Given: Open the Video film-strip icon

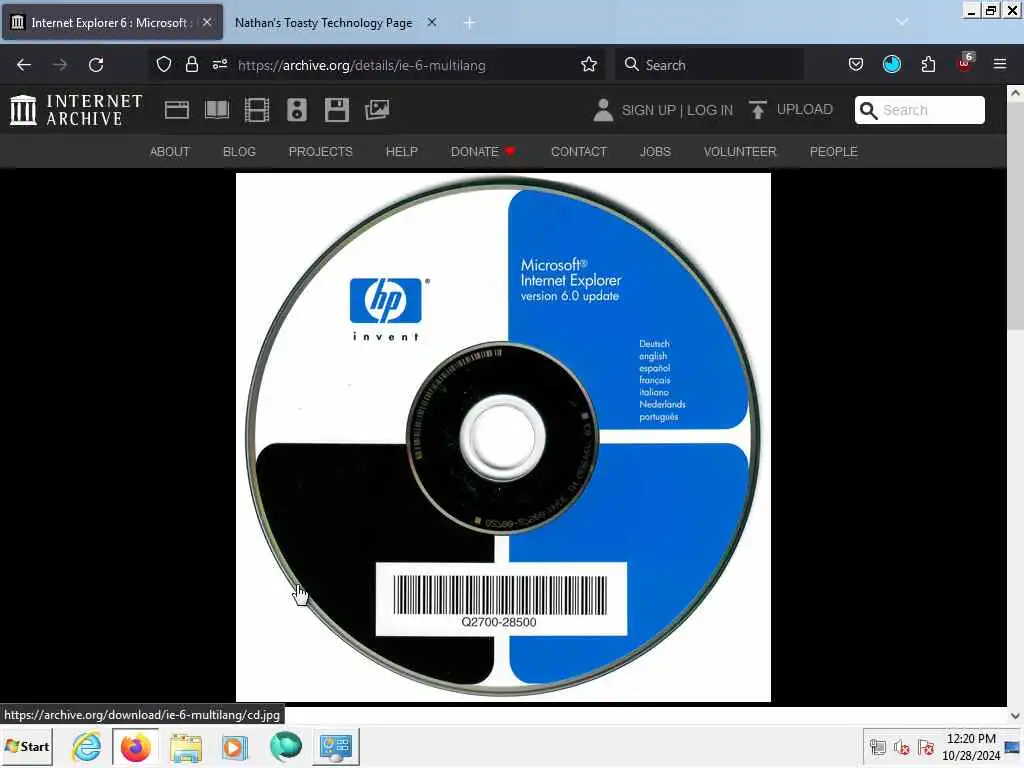Looking at the screenshot, I should tap(257, 110).
